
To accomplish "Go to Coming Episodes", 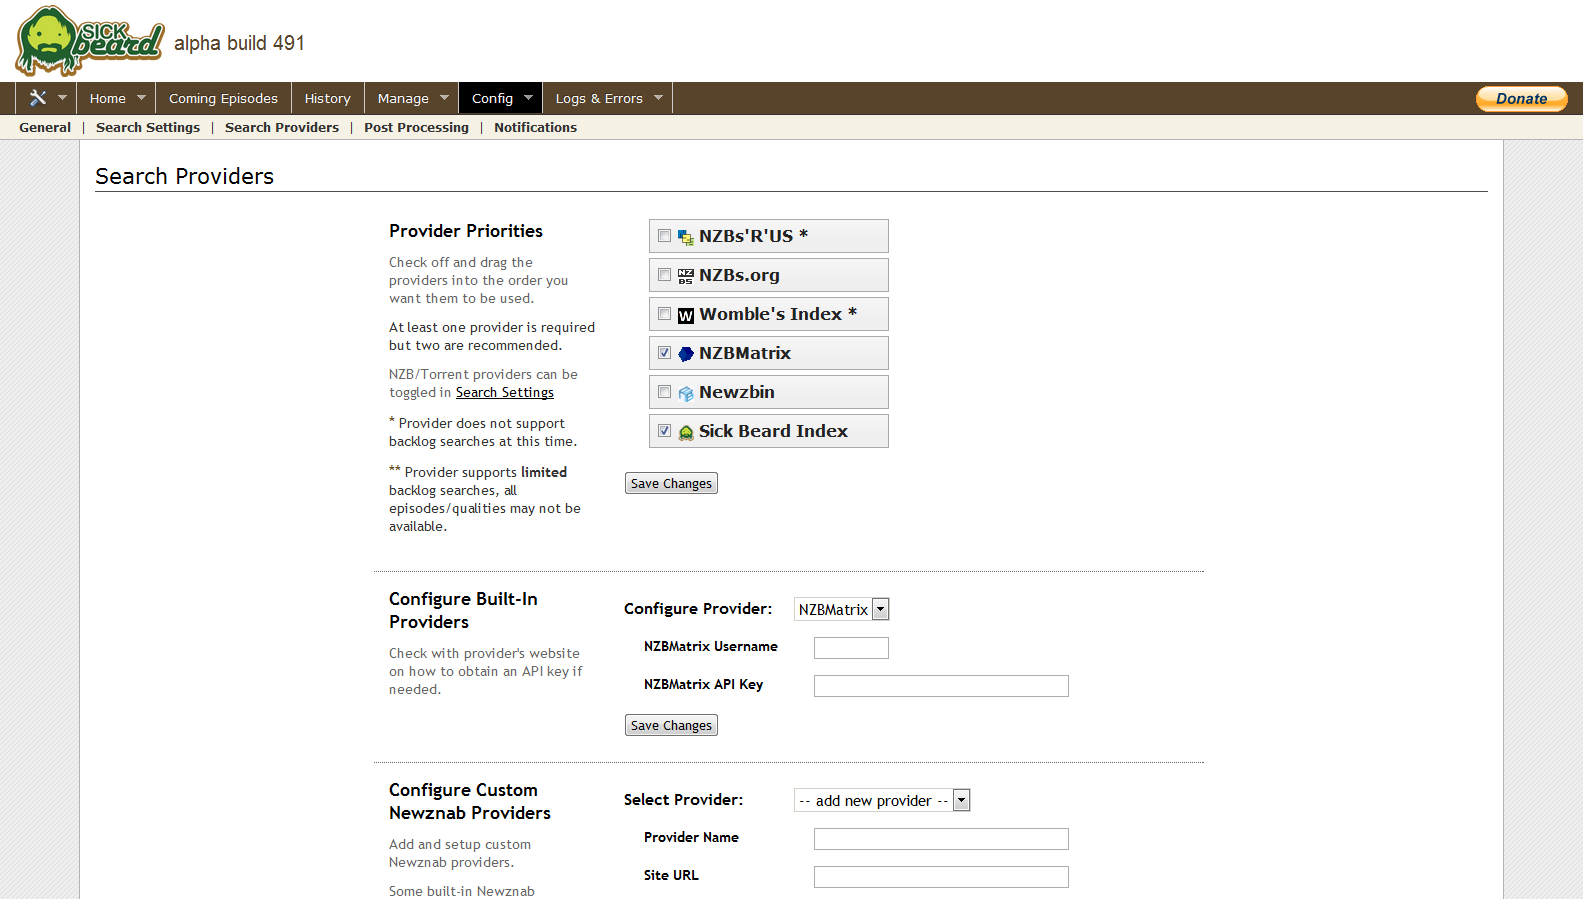I will 223,98.
